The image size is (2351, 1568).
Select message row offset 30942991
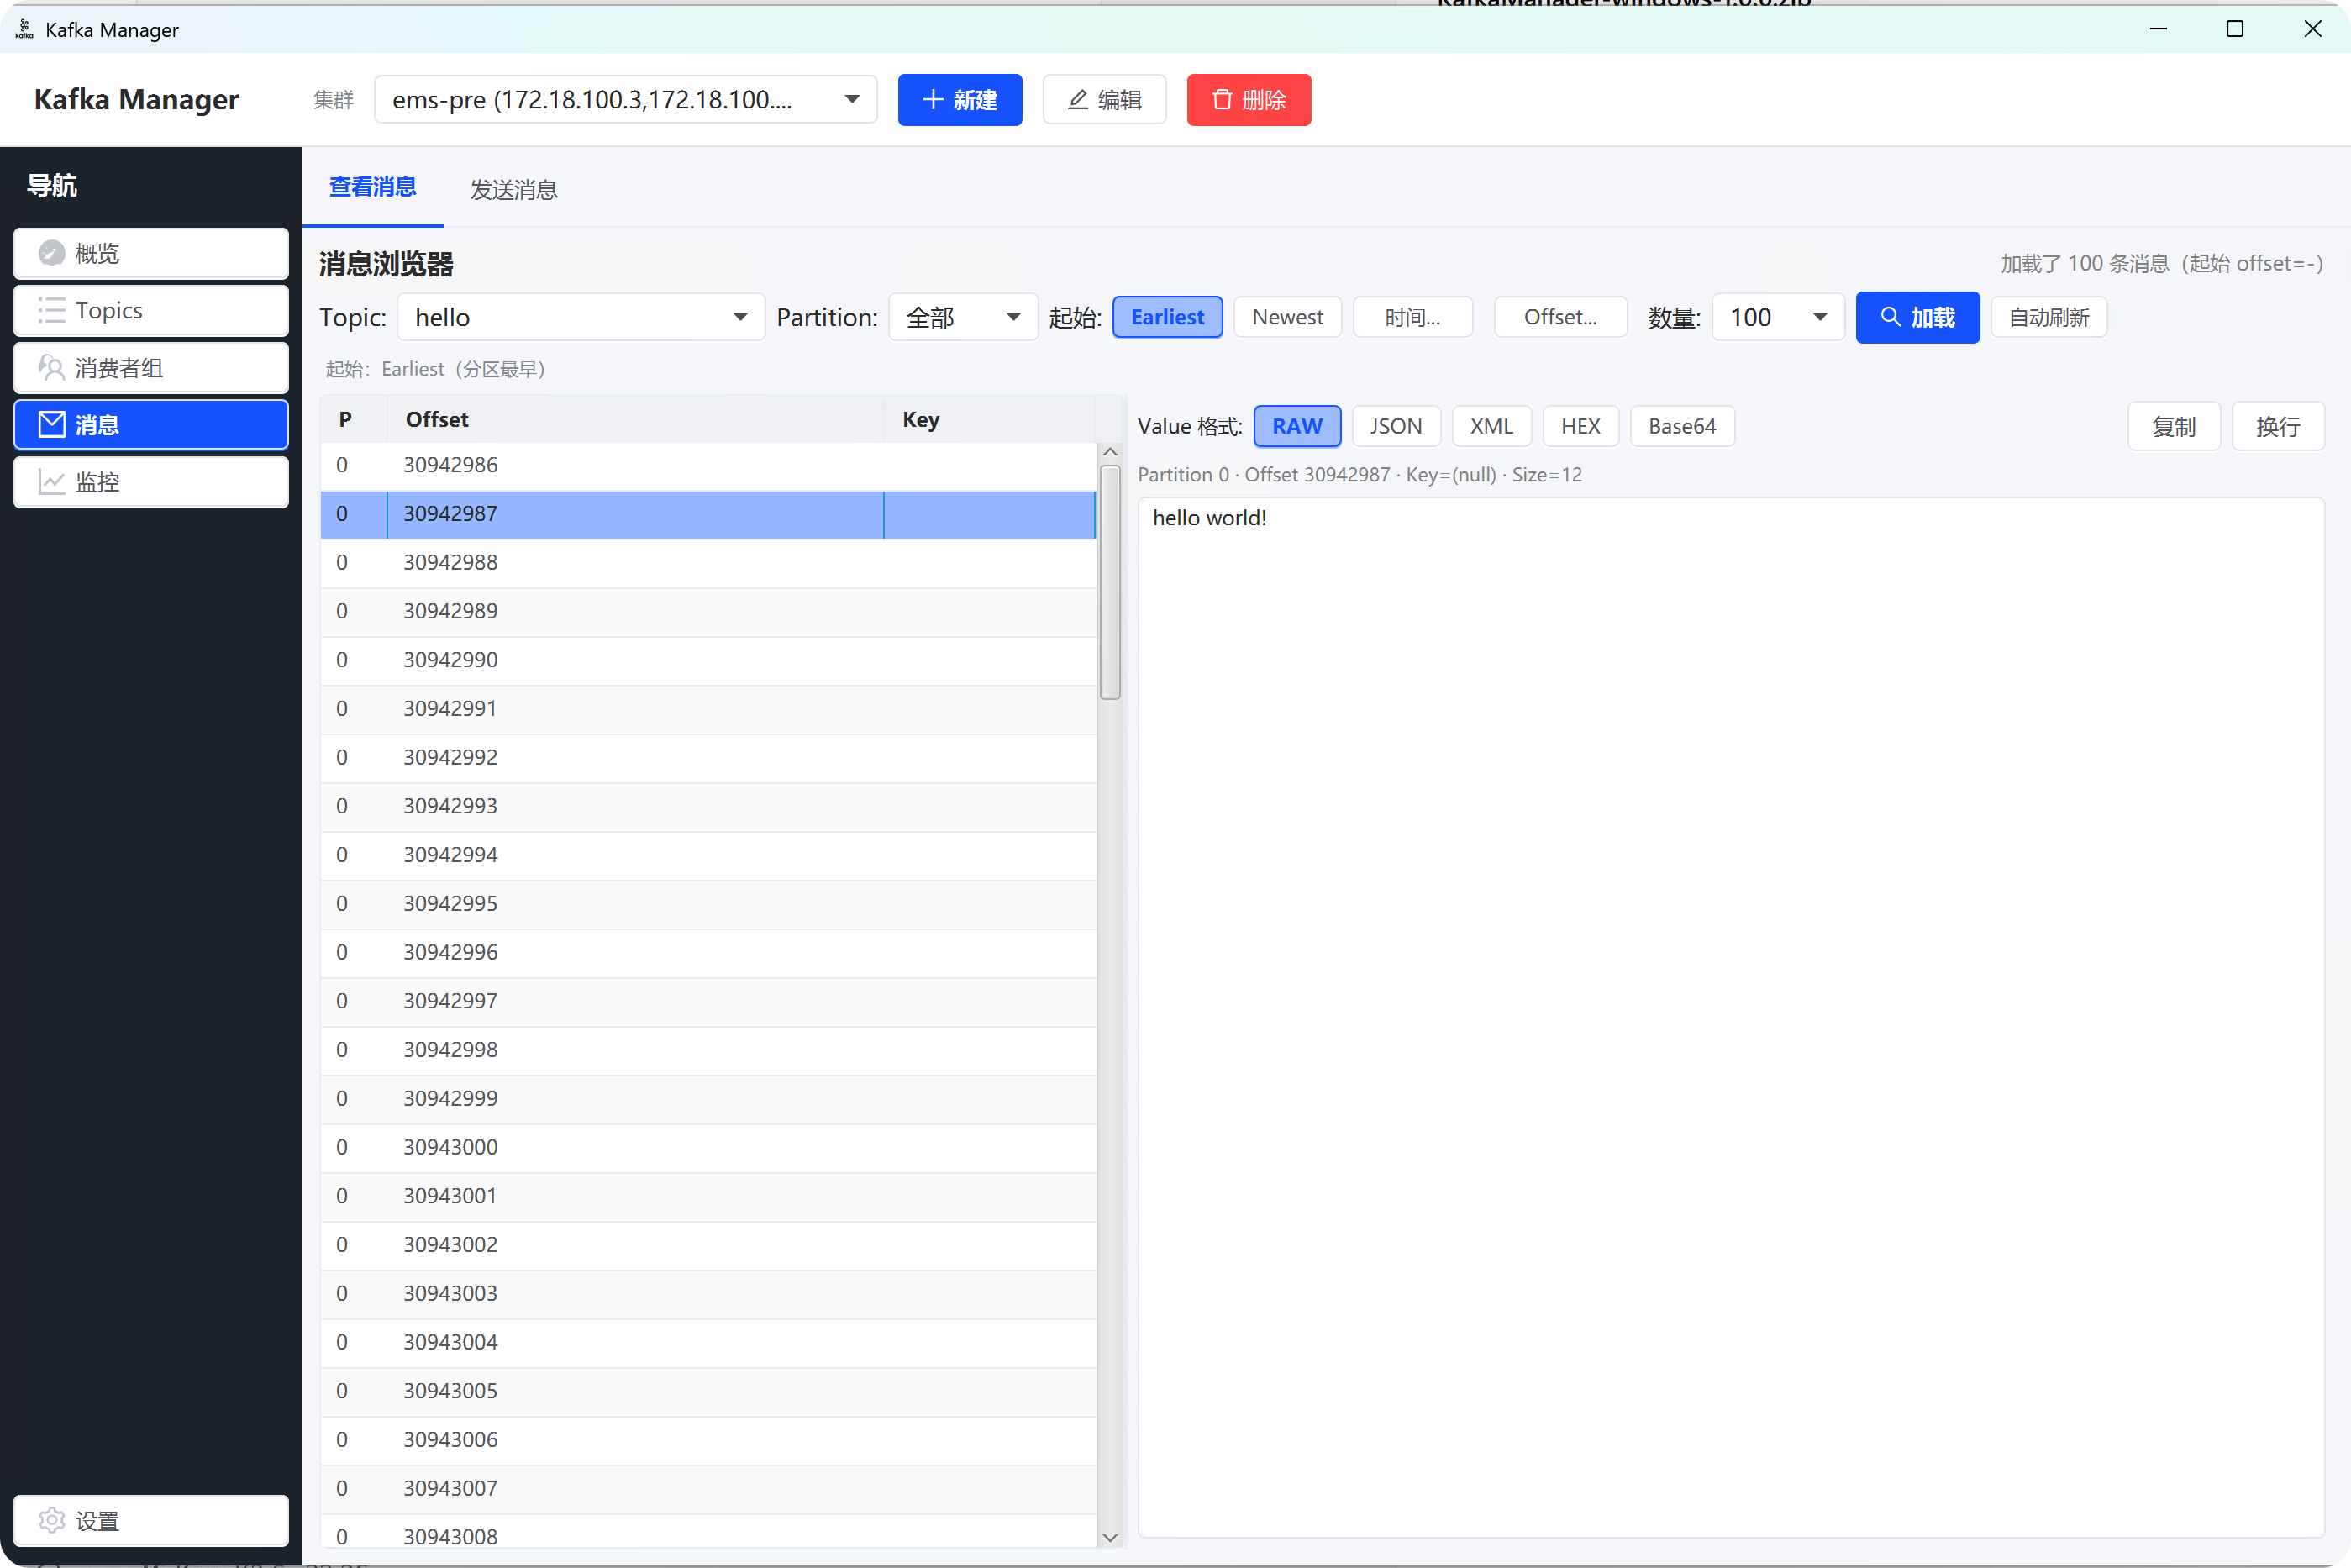pyautogui.click(x=708, y=709)
